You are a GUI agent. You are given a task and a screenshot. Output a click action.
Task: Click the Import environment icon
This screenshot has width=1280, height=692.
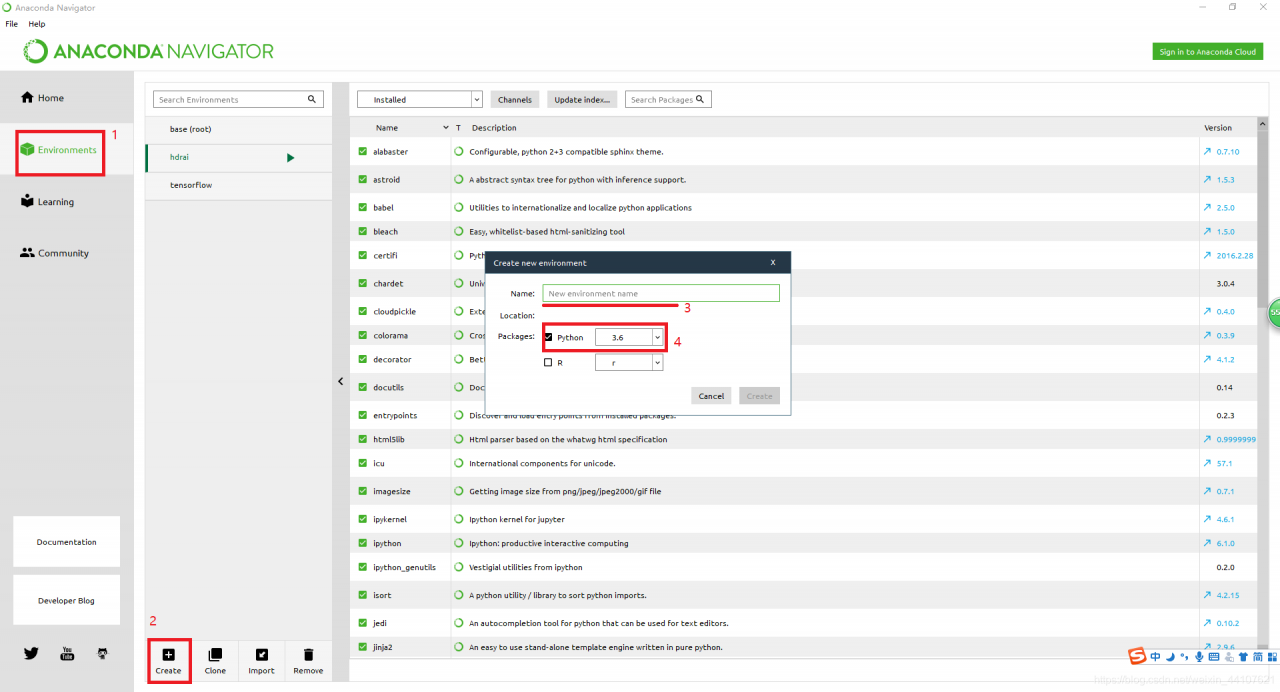[x=262, y=655]
